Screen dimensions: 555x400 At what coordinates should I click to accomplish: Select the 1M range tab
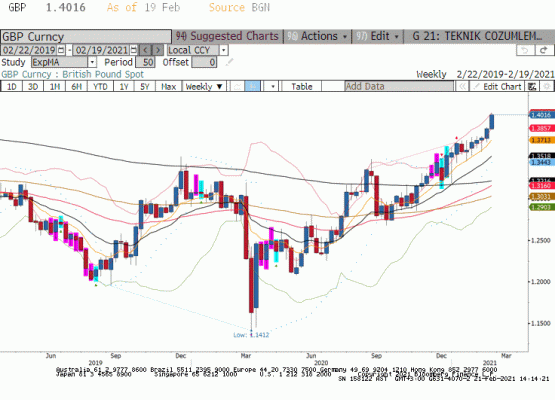tap(55, 86)
